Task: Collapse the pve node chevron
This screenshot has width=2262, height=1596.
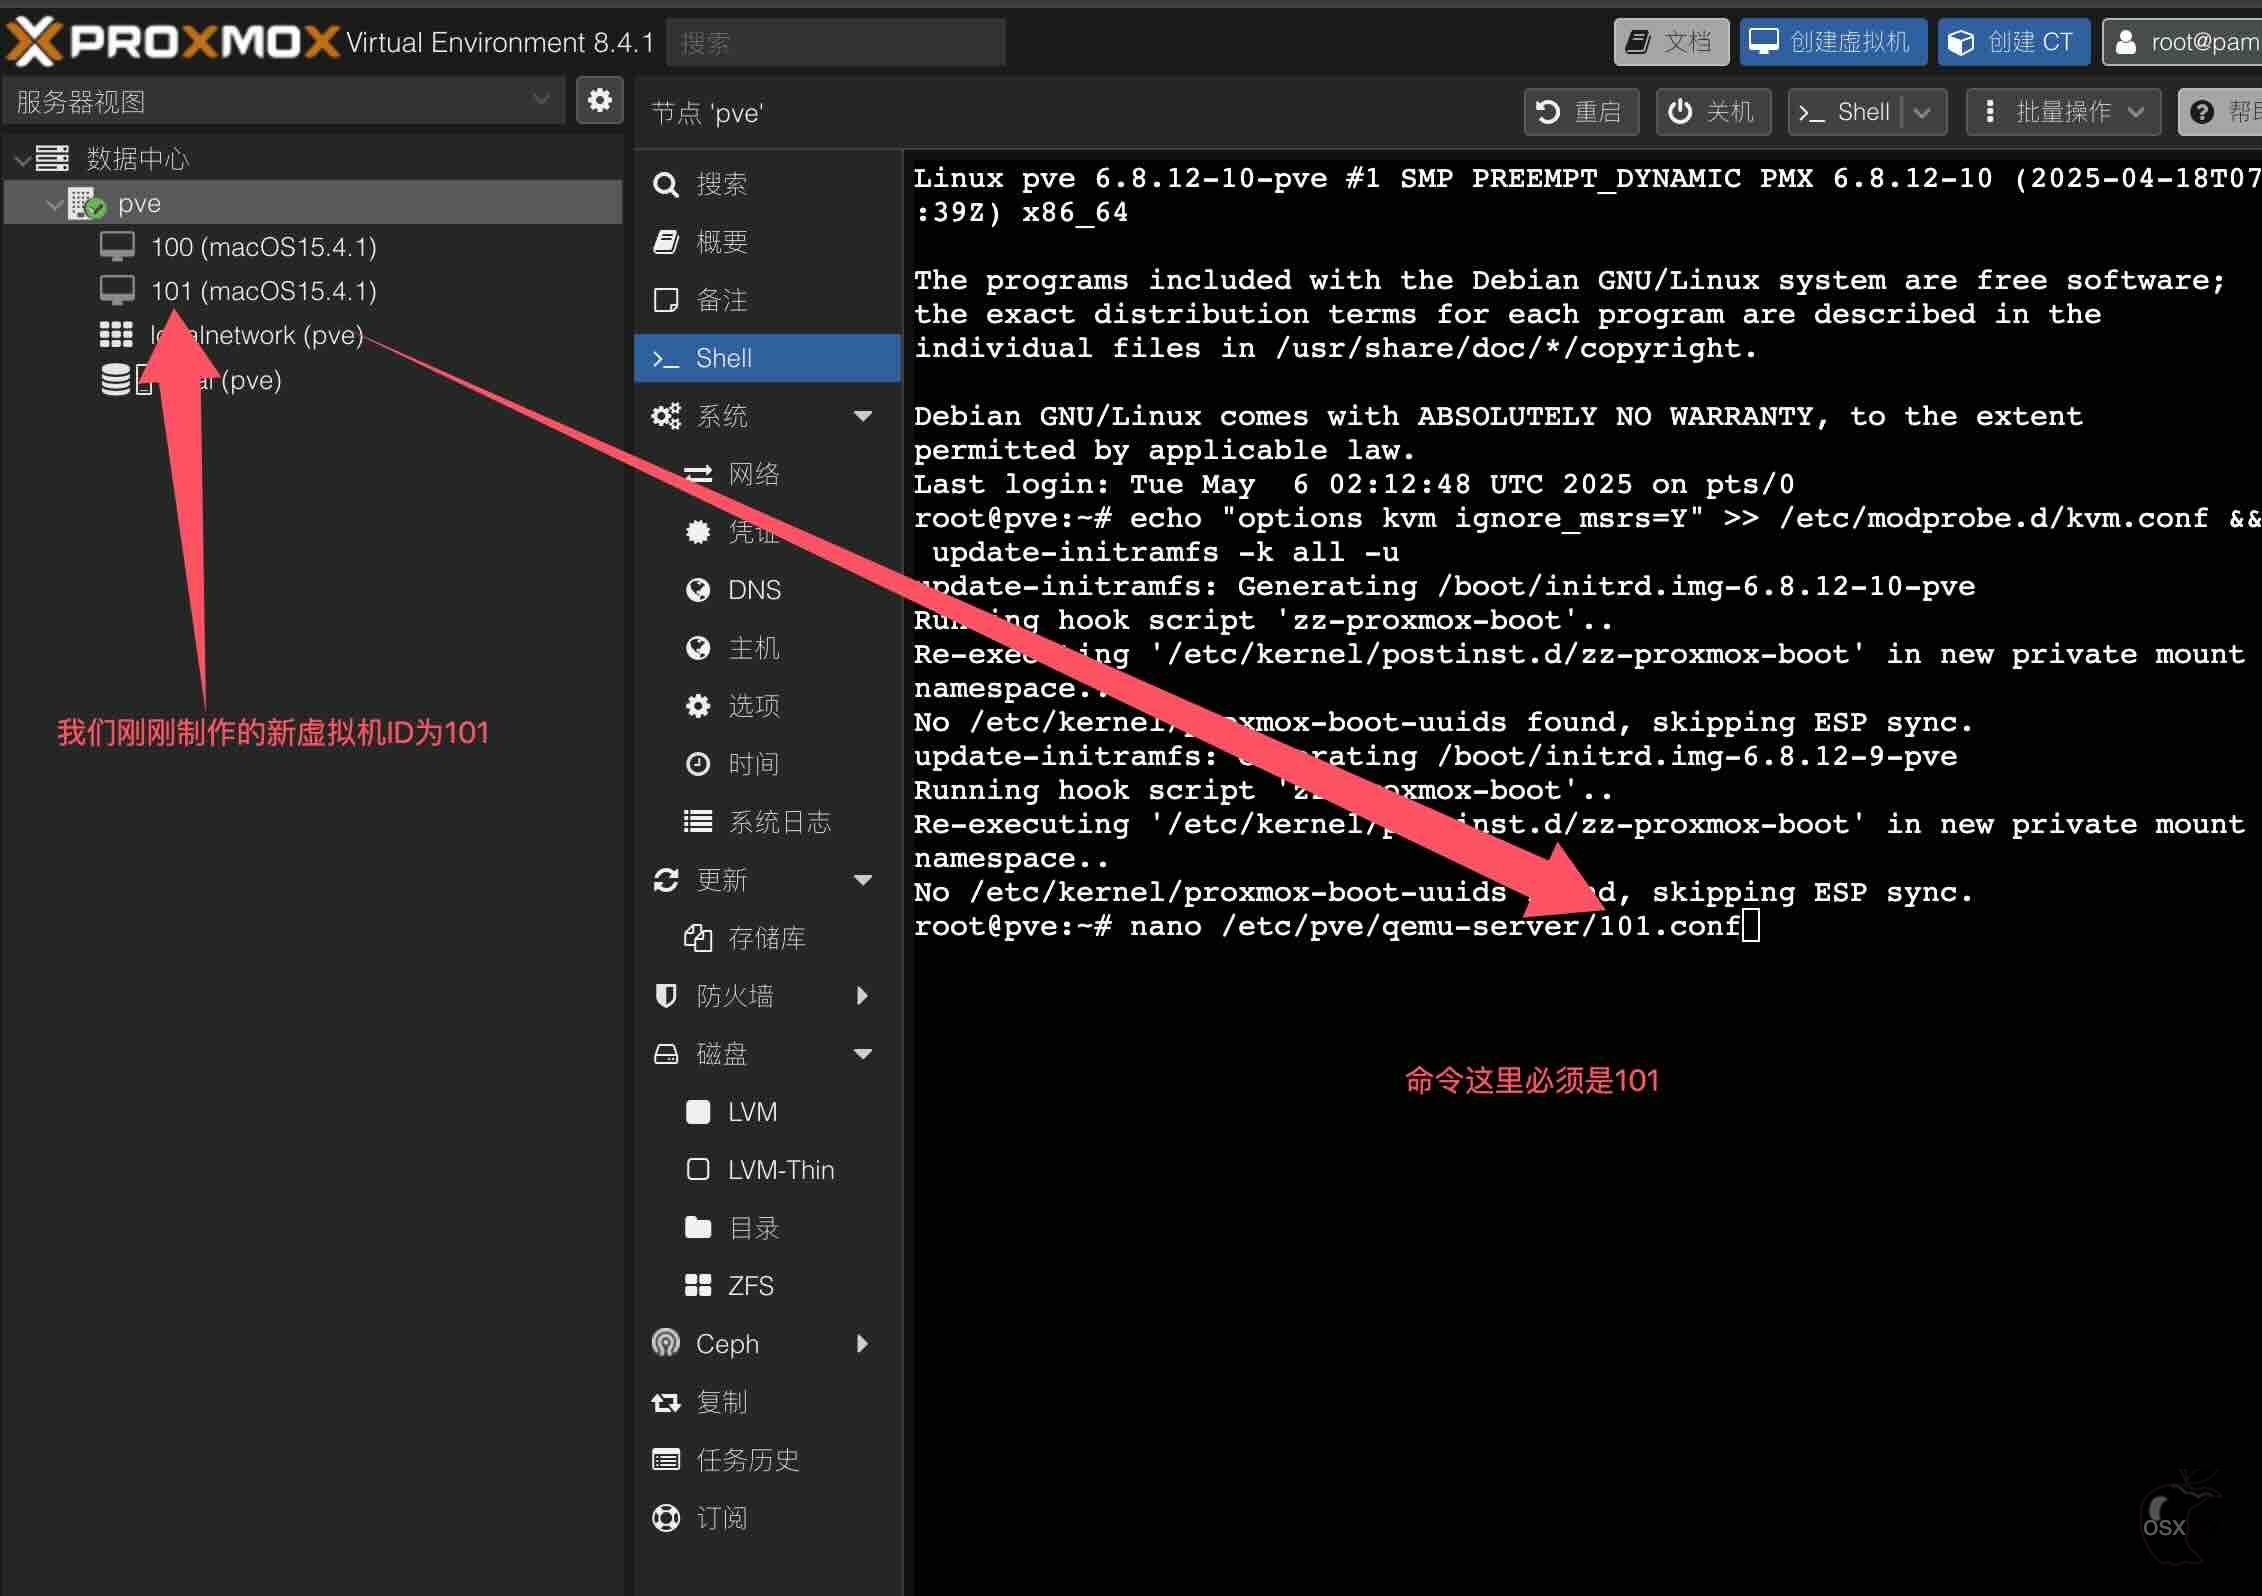Action: click(x=54, y=204)
